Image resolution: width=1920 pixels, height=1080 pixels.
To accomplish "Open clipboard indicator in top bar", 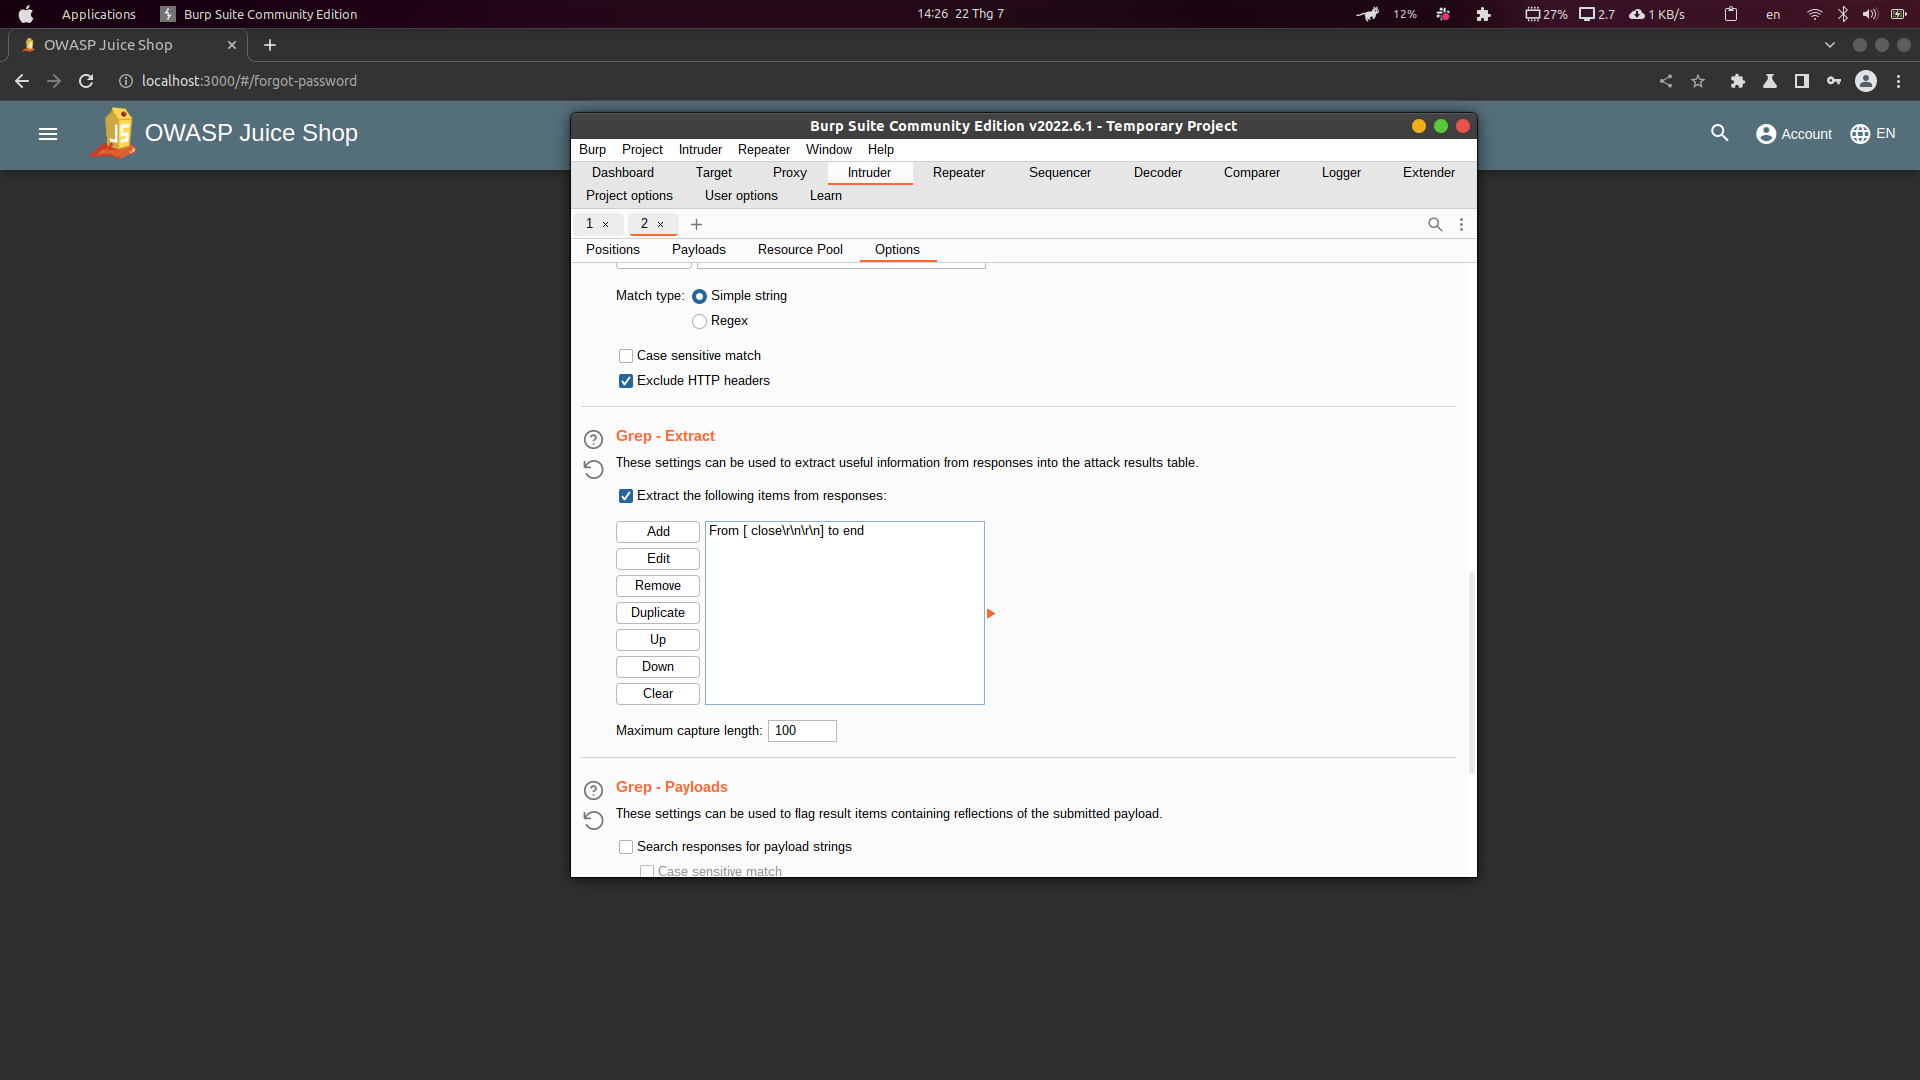I will pyautogui.click(x=1731, y=14).
